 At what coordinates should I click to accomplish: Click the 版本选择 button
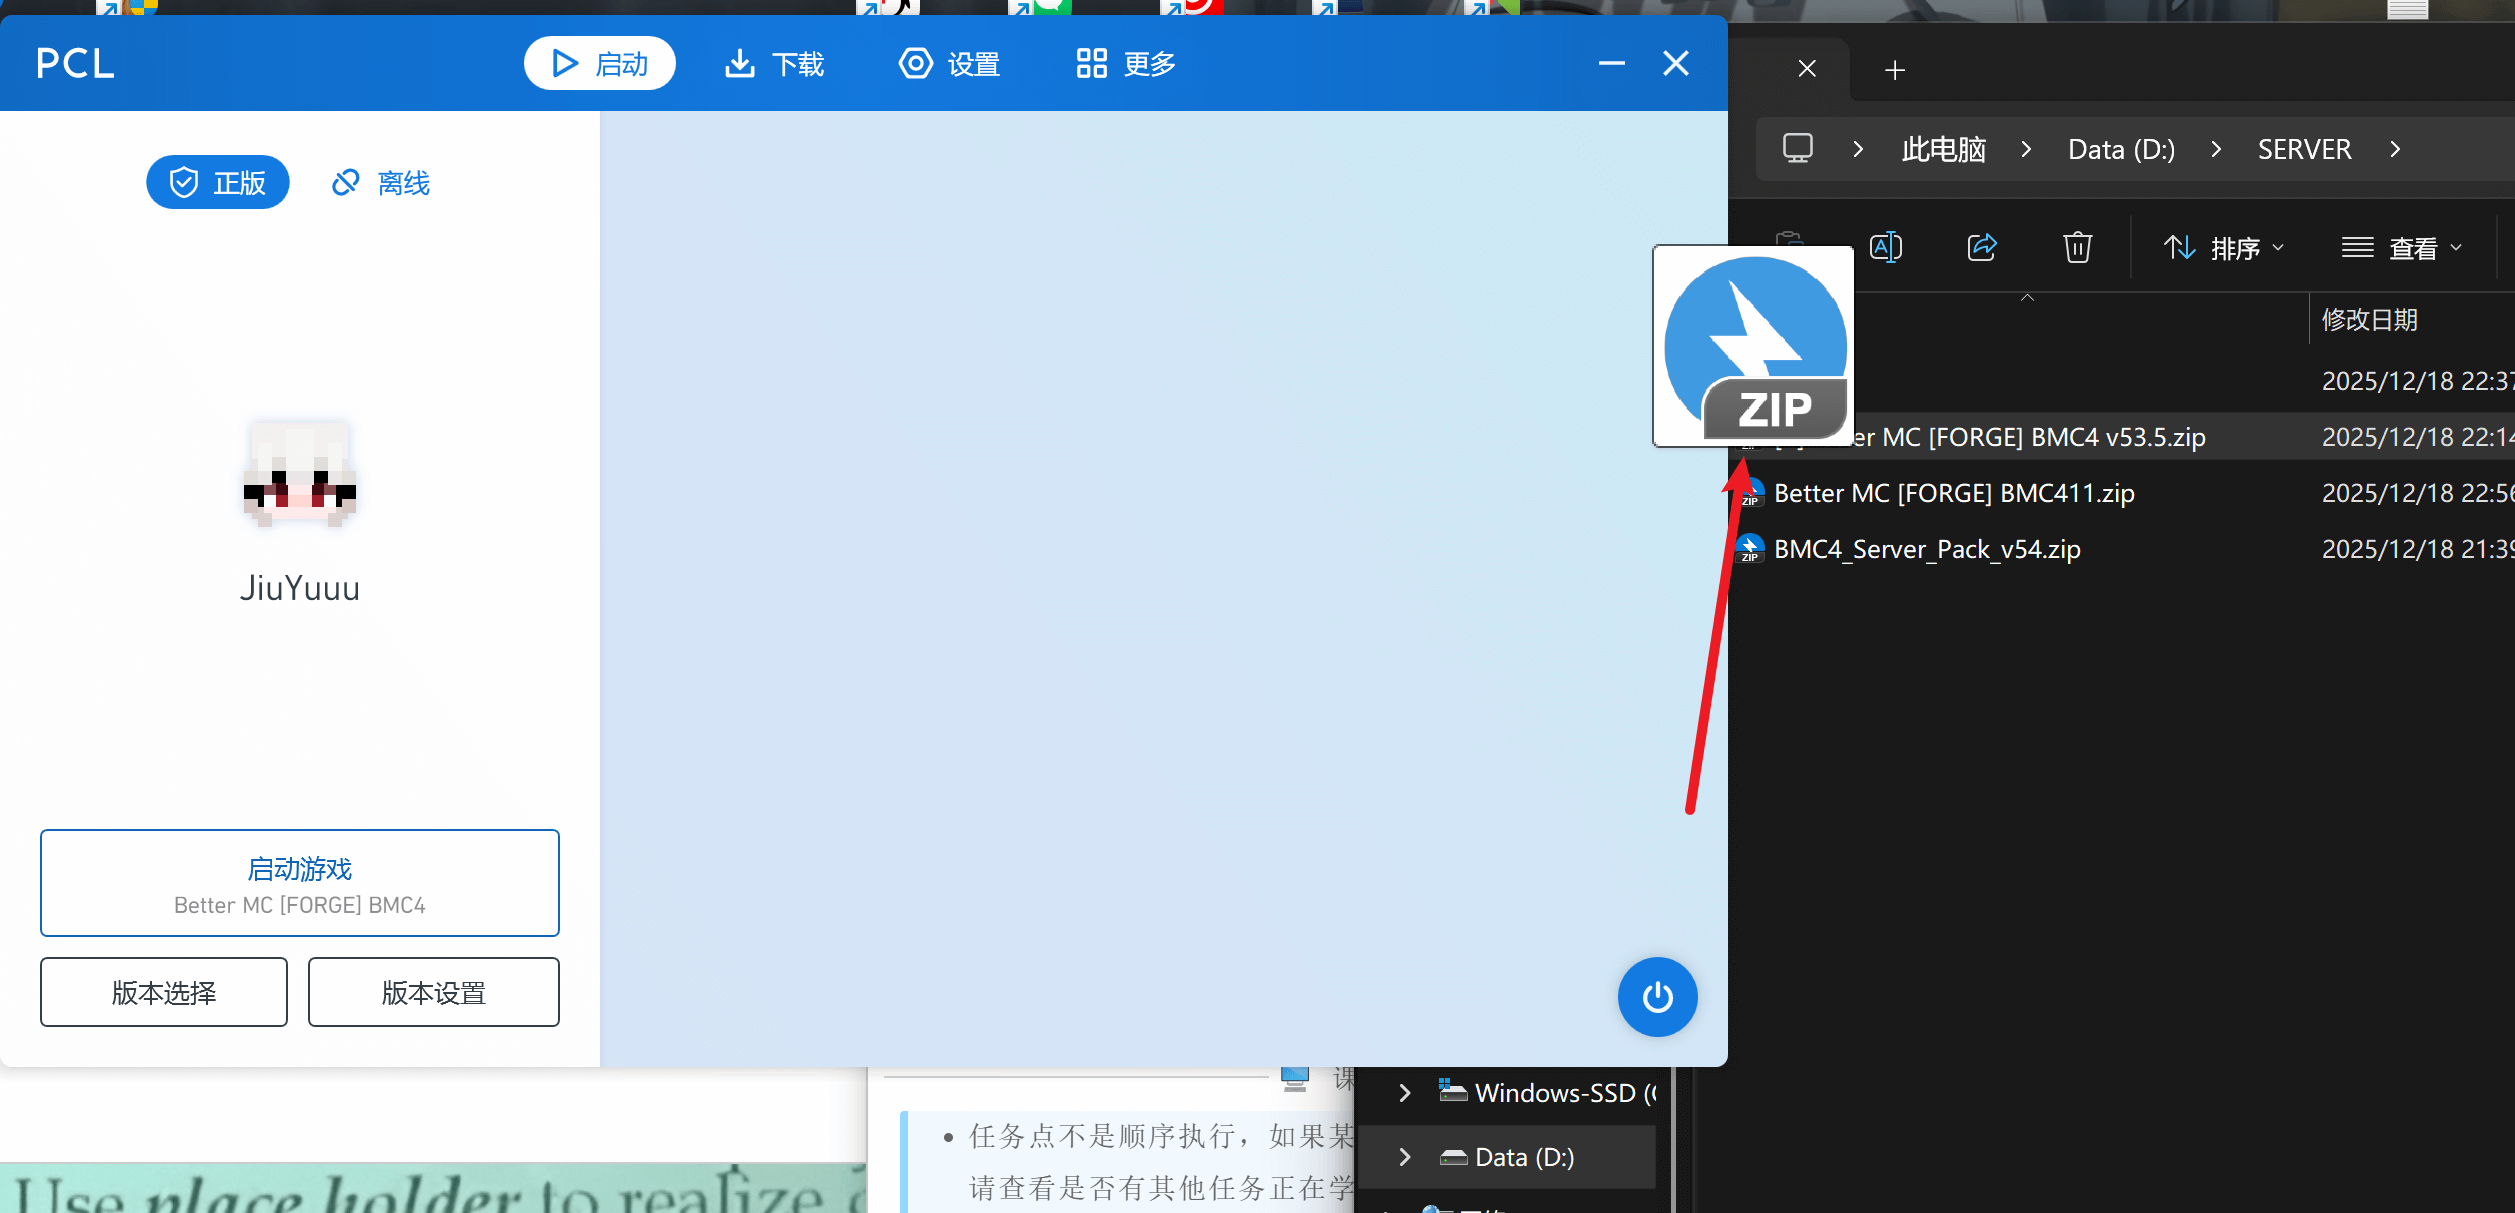coord(164,992)
